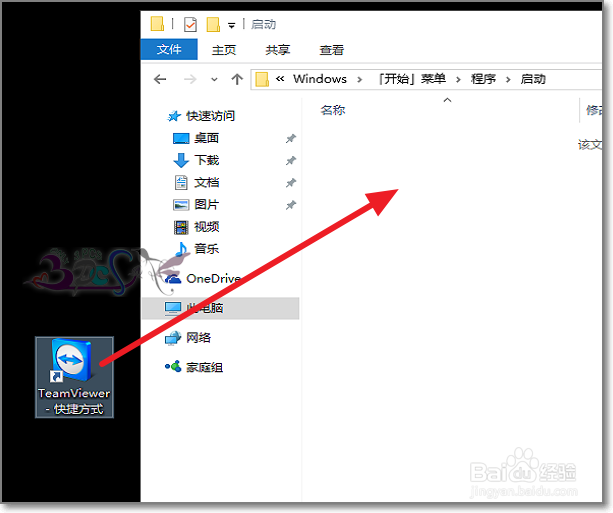Switch to the 共享 ribbon tab
Image resolution: width=613 pixels, height=513 pixels.
278,50
